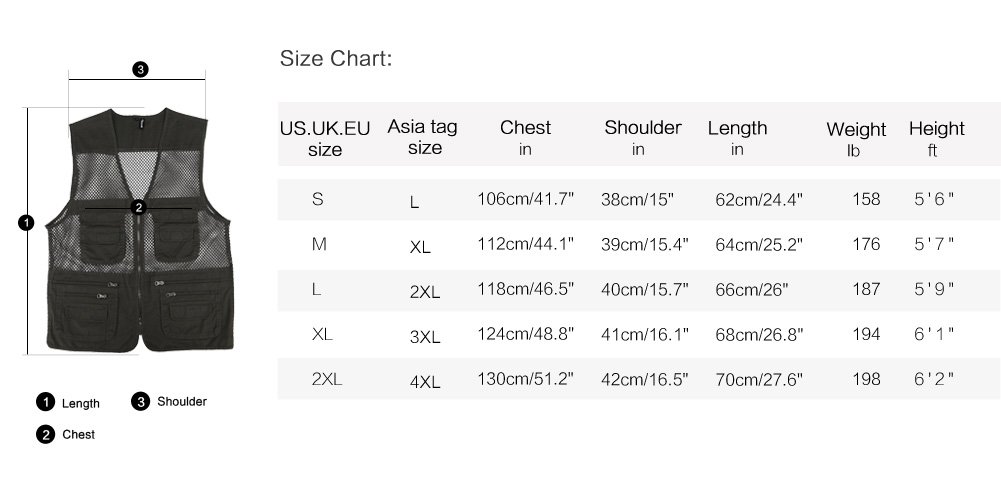Click the number 3 marker above the vest
This screenshot has height=500, width=1001.
(x=141, y=69)
